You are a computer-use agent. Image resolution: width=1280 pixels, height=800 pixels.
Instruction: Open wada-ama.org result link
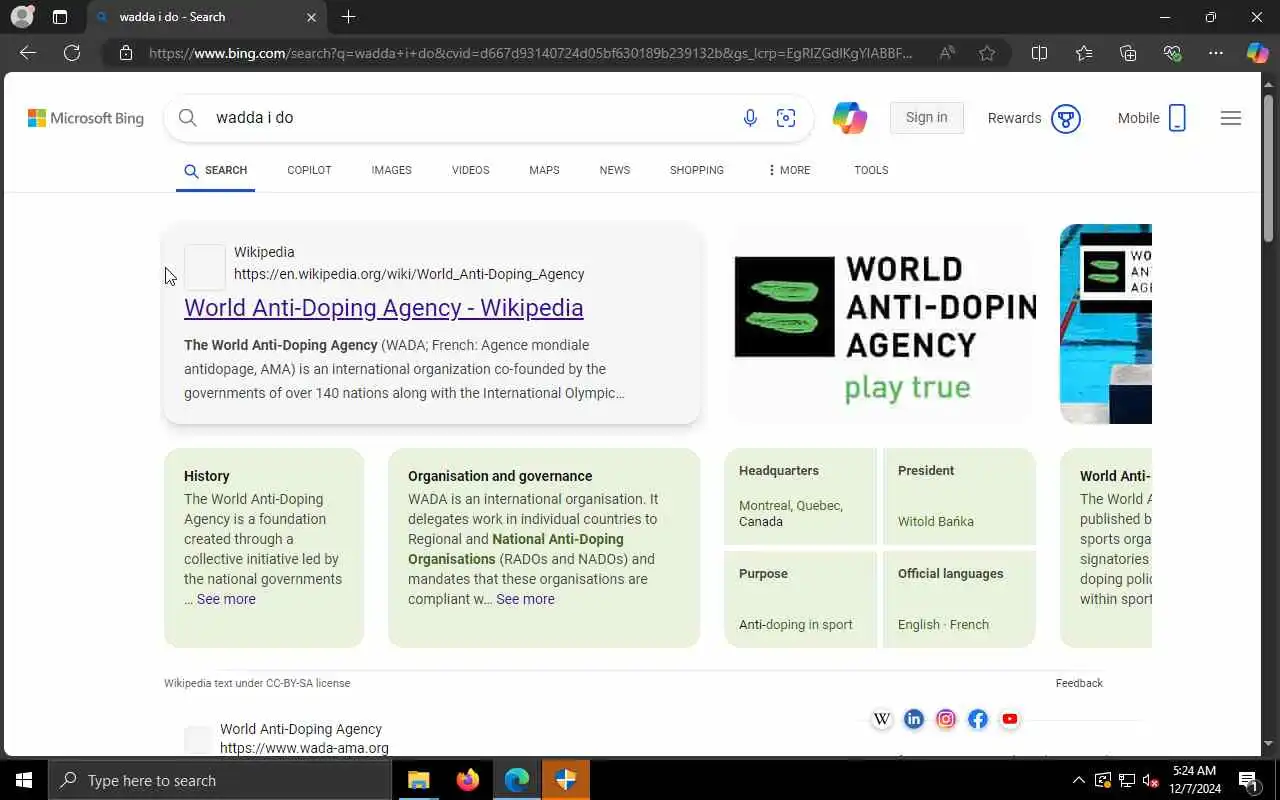tap(304, 748)
